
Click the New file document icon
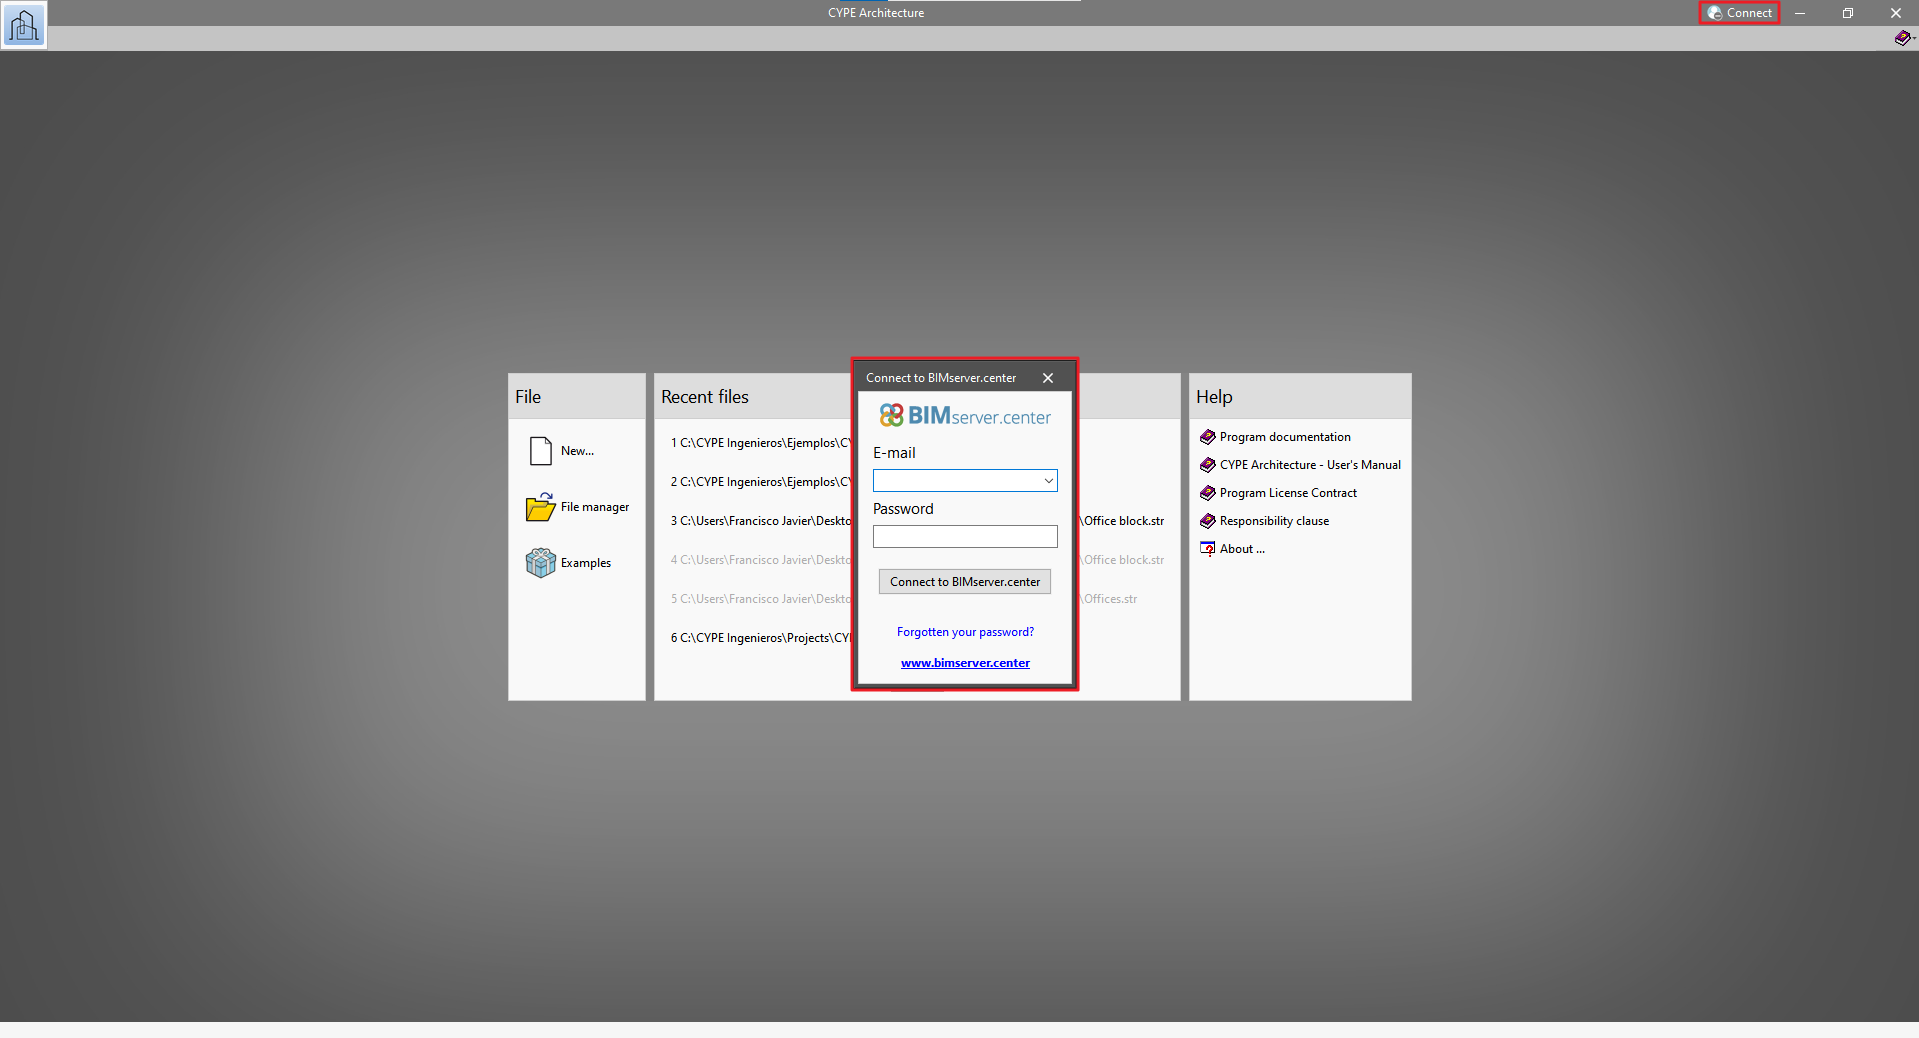[x=540, y=451]
